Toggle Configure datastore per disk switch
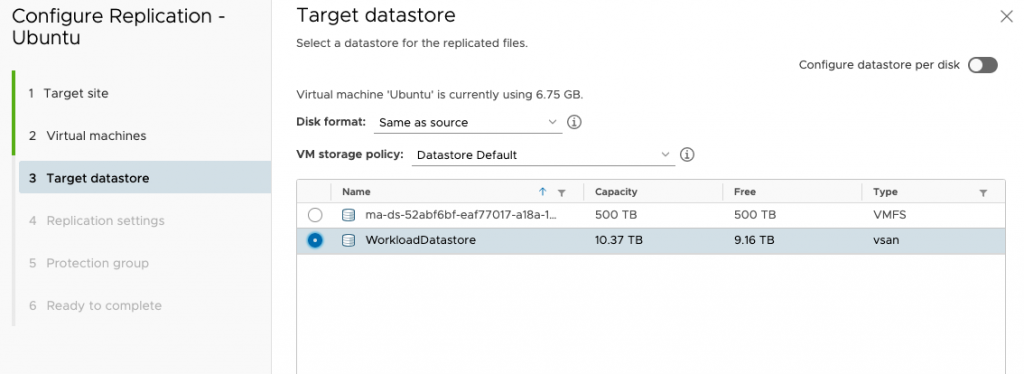 [982, 65]
